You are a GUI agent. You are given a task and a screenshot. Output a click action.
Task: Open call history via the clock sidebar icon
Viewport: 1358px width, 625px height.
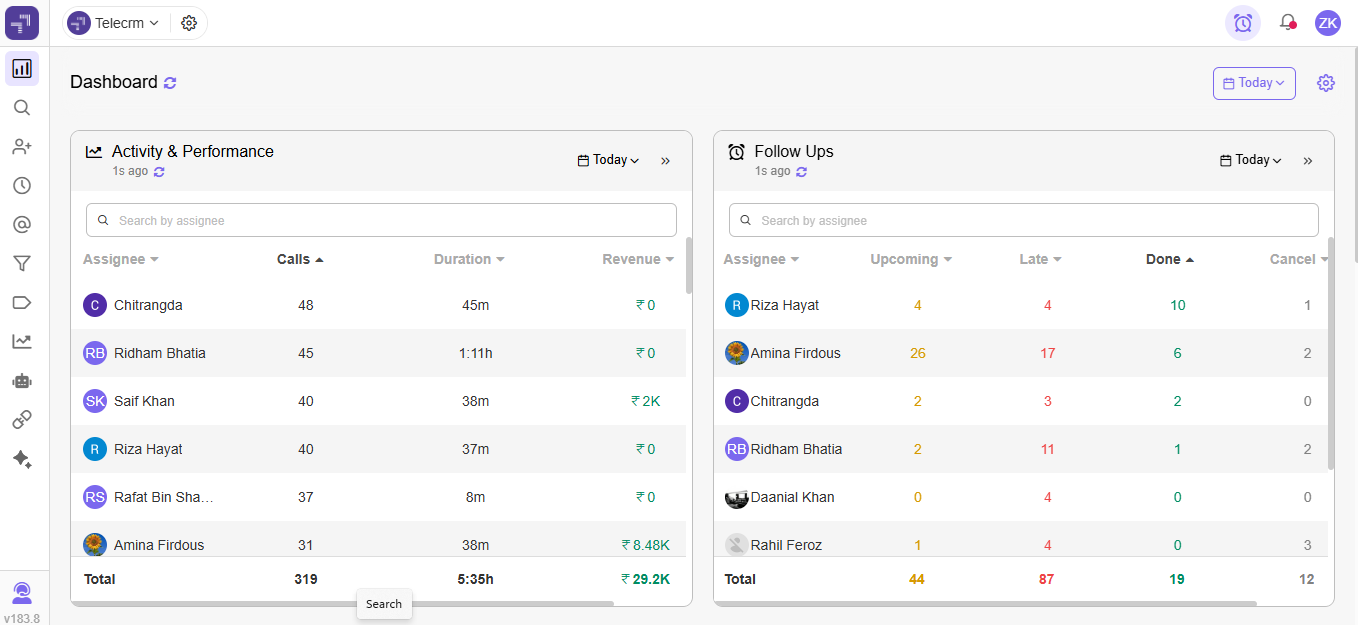(x=22, y=185)
